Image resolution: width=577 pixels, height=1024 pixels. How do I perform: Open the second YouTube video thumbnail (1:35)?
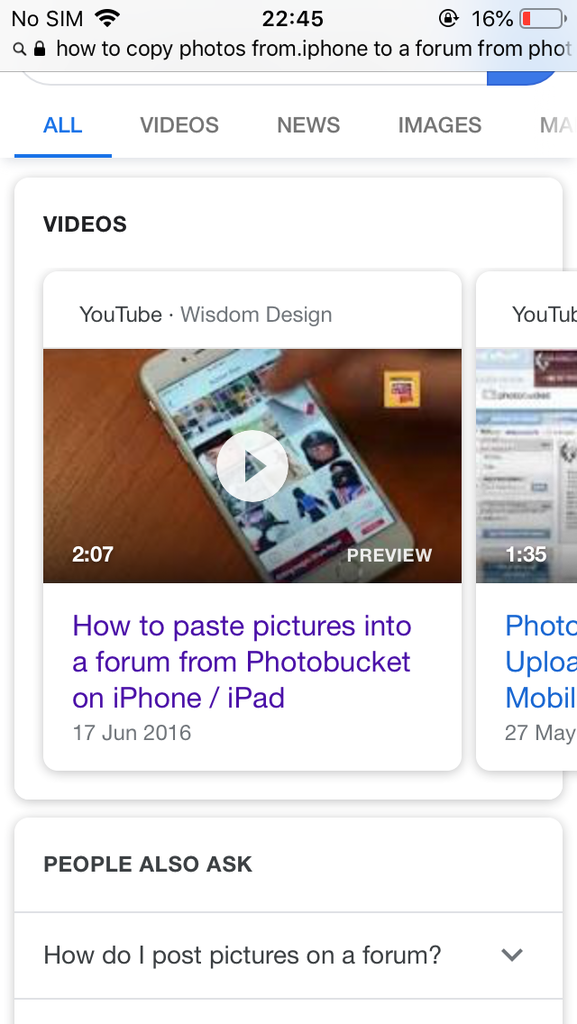[x=527, y=466]
